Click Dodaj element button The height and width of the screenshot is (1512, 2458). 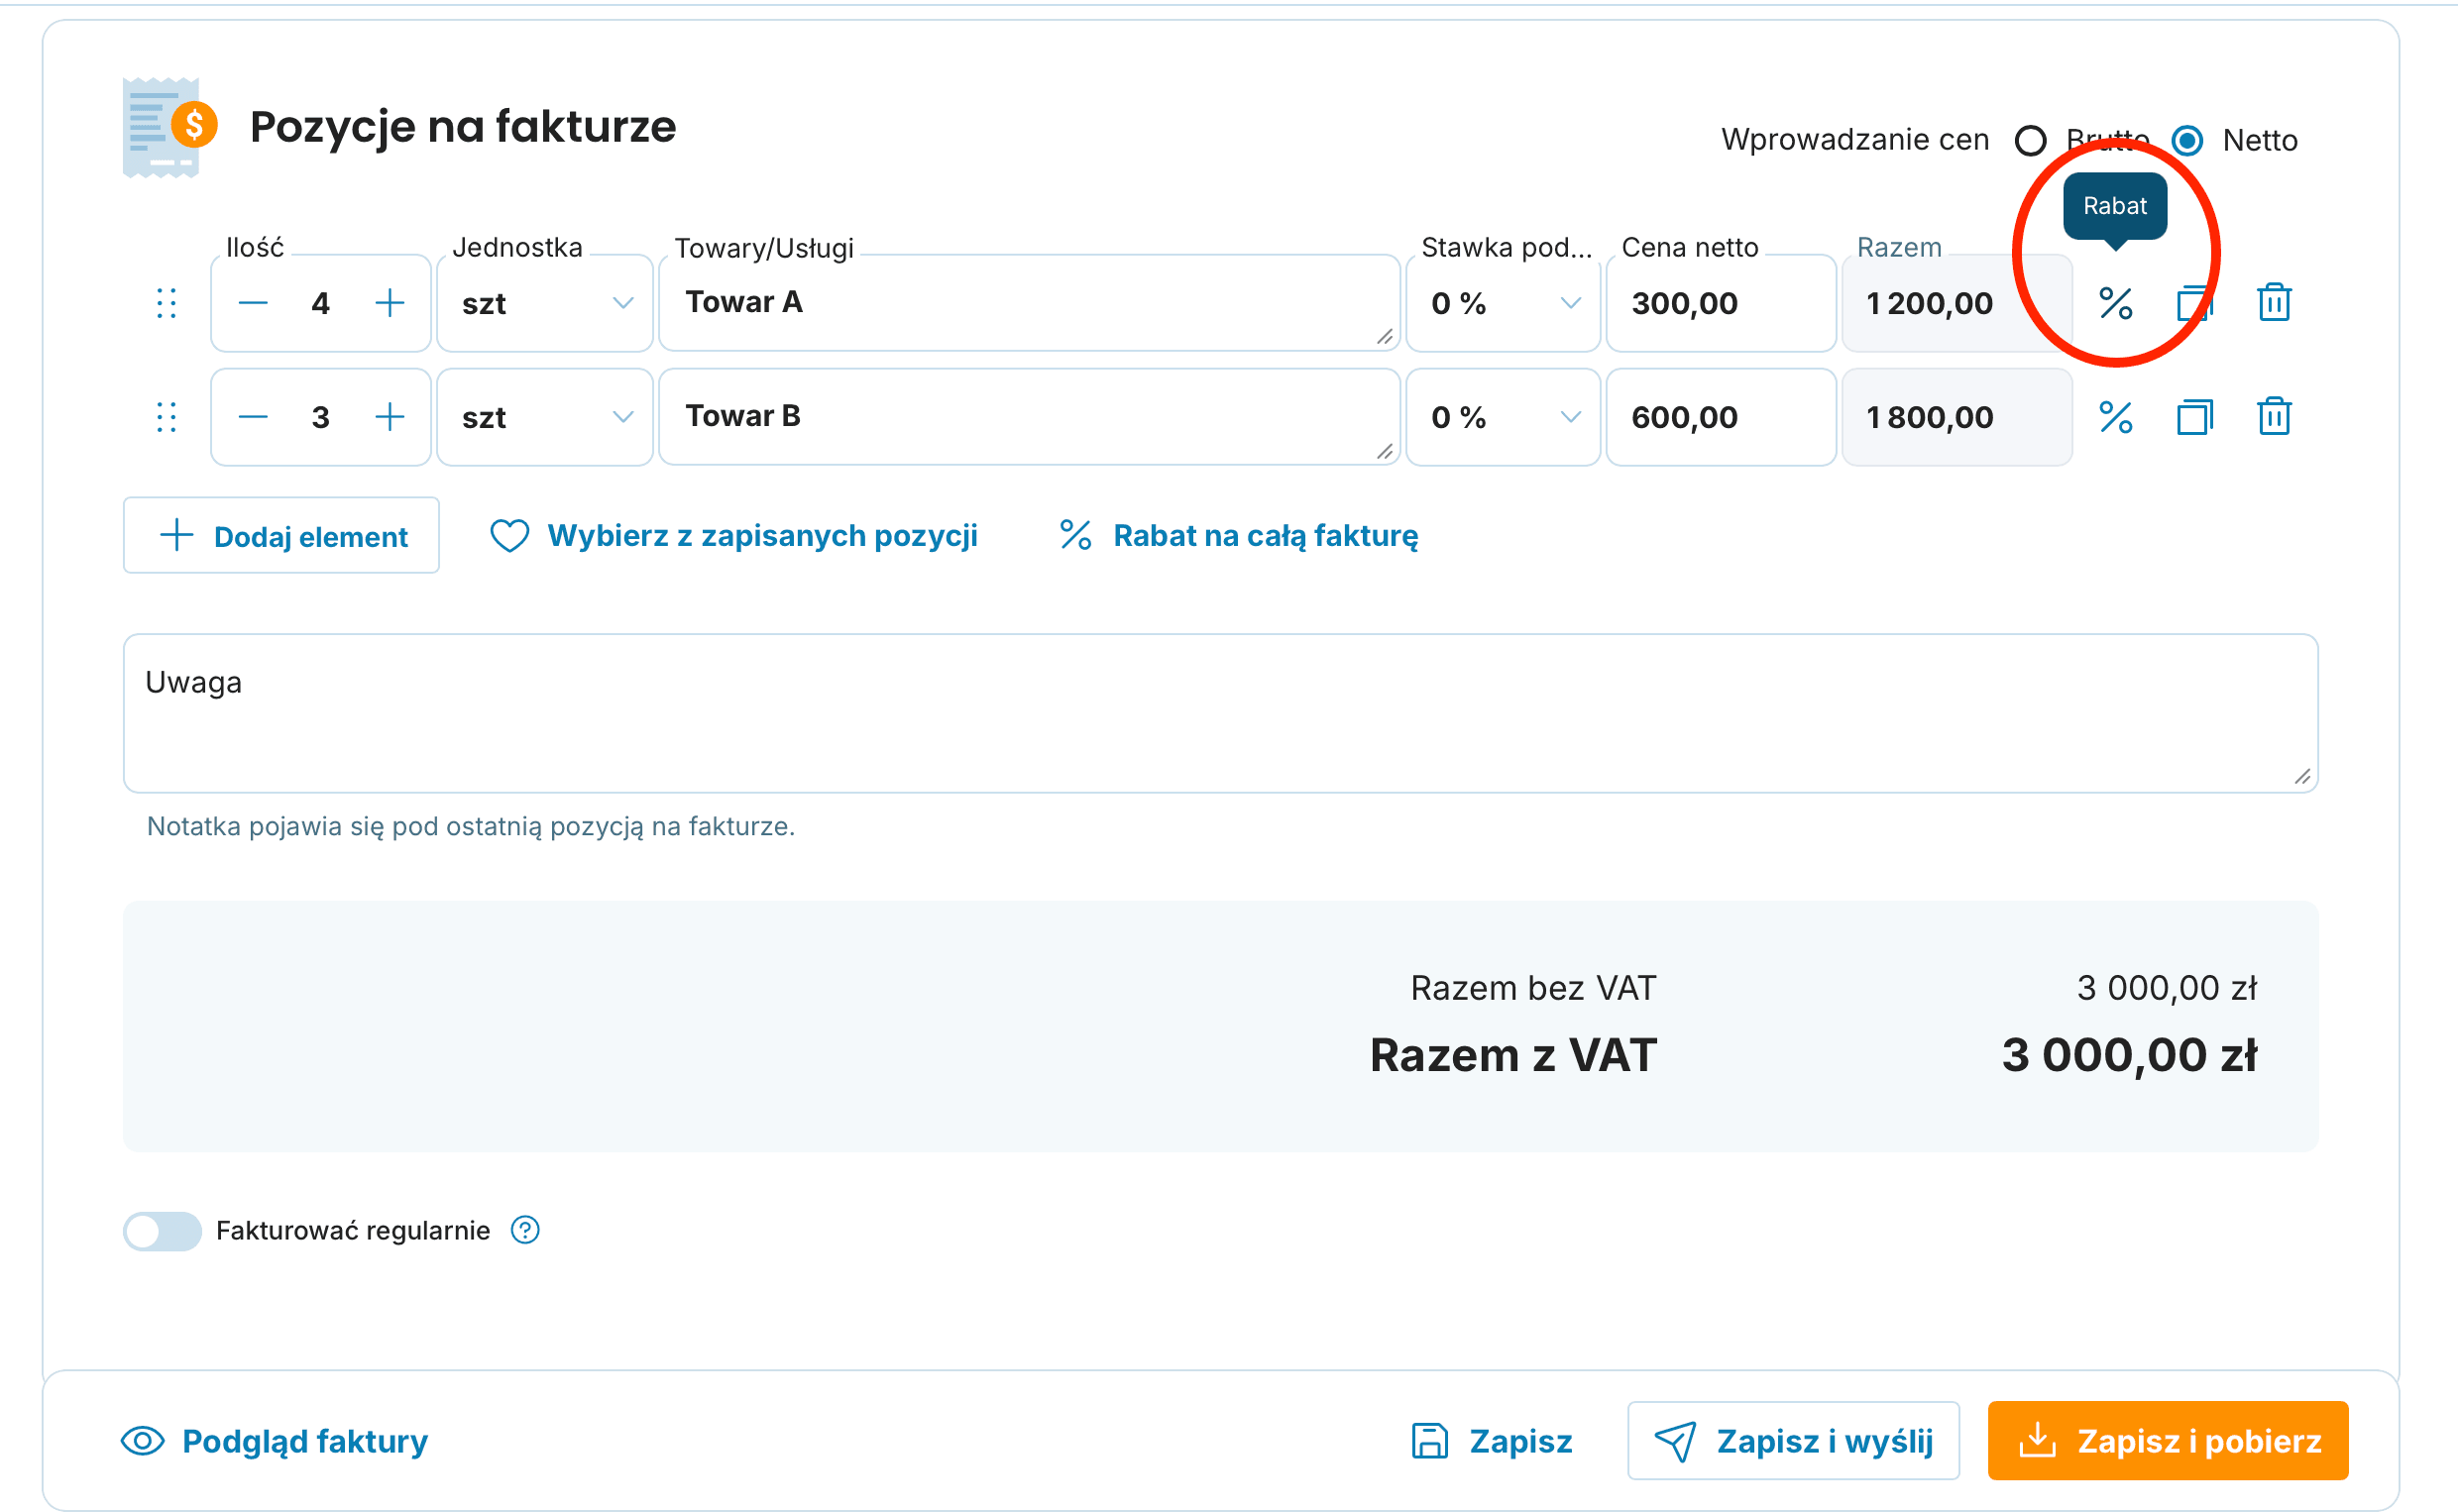coord(281,536)
